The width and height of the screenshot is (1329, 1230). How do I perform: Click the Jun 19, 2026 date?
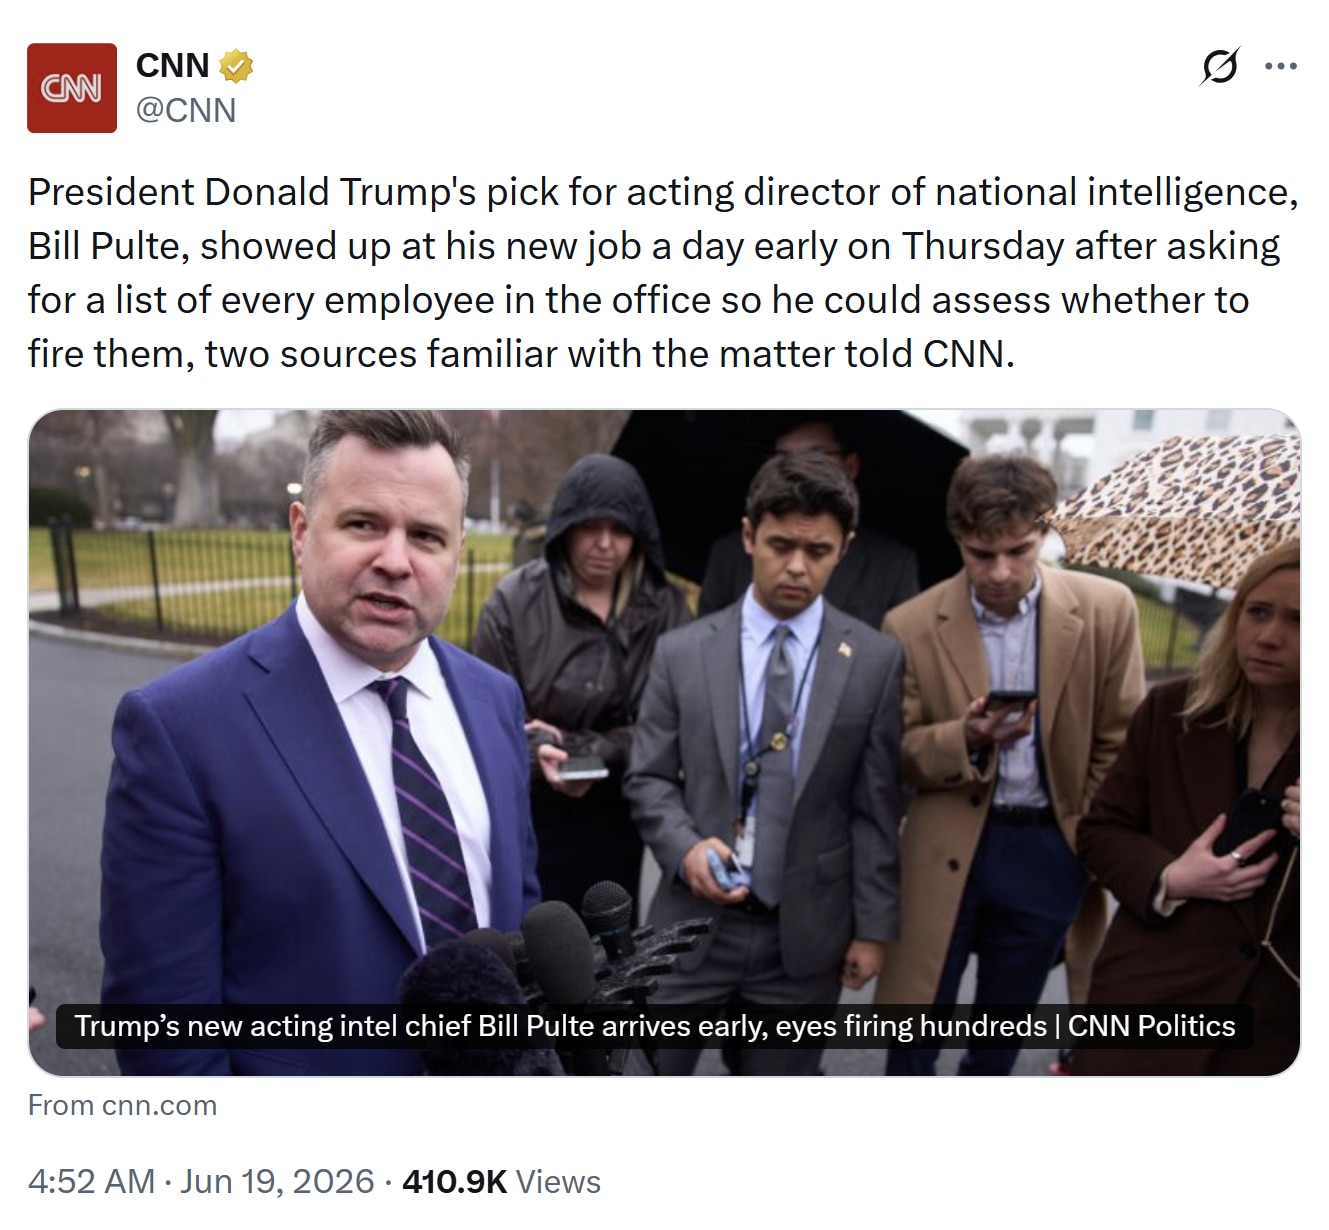coord(277,1181)
